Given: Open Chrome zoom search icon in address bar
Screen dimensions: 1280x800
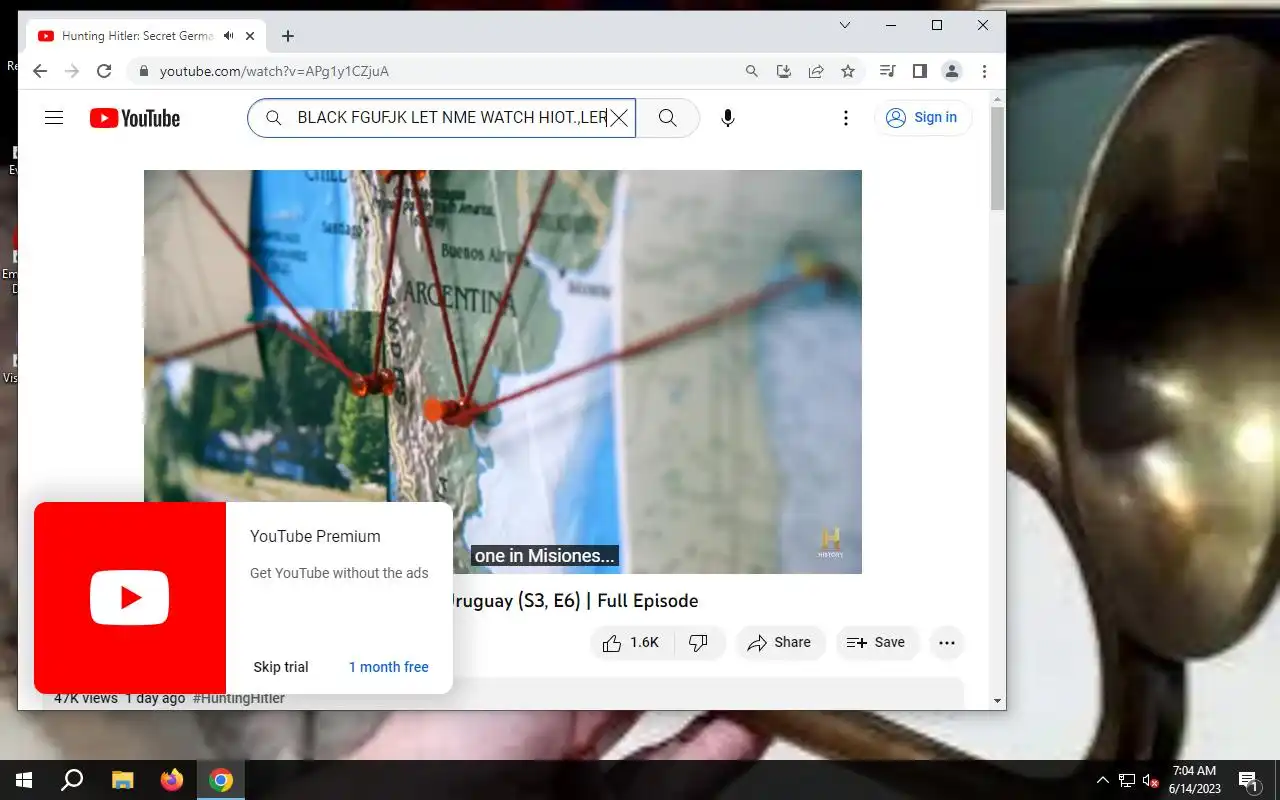Looking at the screenshot, I should point(752,71).
